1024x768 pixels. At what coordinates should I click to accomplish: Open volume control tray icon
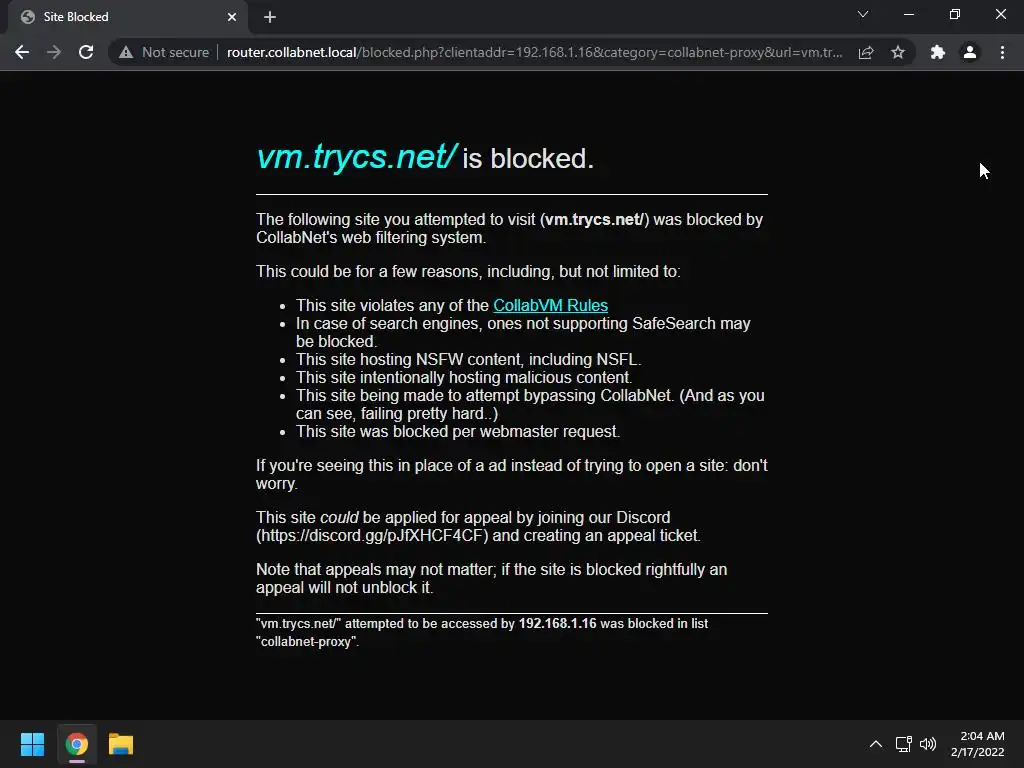(x=927, y=744)
